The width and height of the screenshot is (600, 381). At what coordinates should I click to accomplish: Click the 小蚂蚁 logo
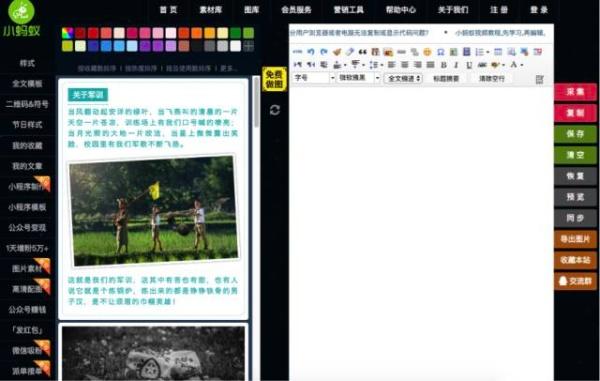[22, 19]
